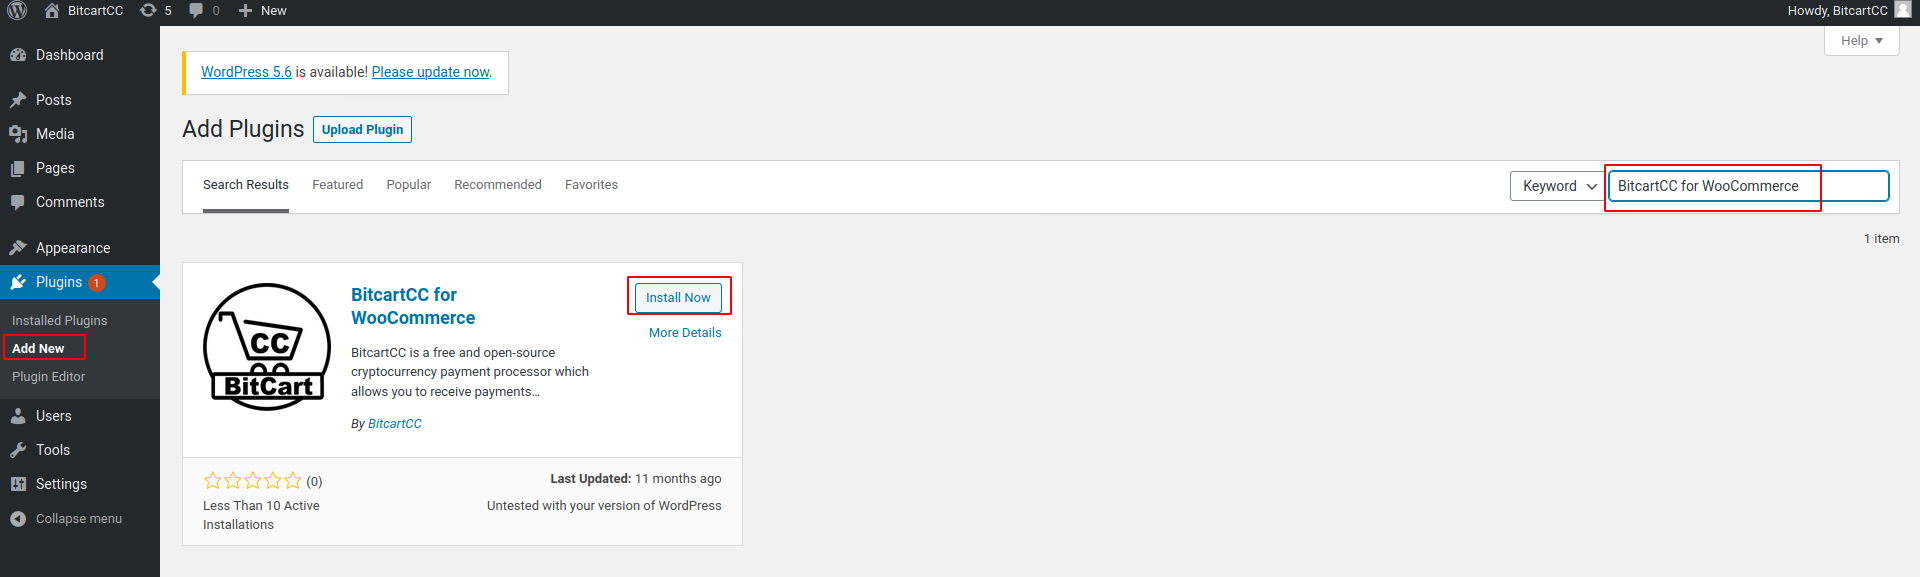Click the Collapse menu arrow icon
1920x577 pixels.
[x=18, y=519]
